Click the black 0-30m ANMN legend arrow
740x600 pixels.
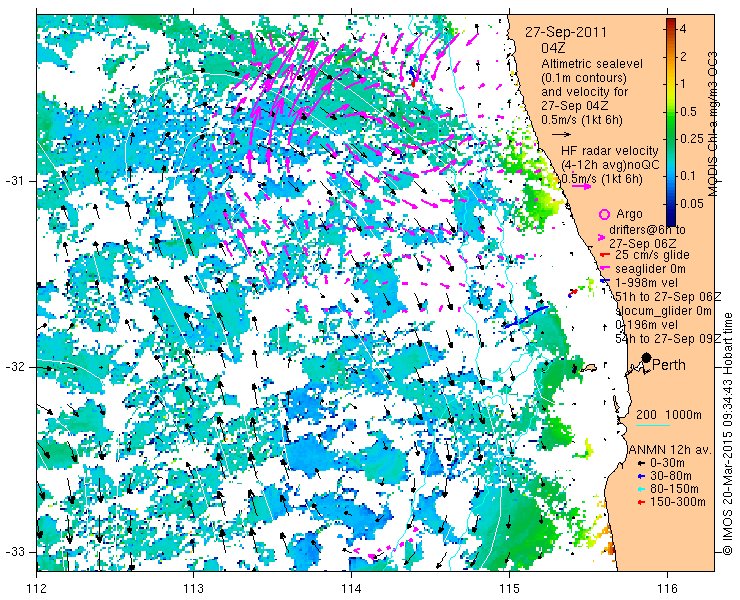point(641,464)
